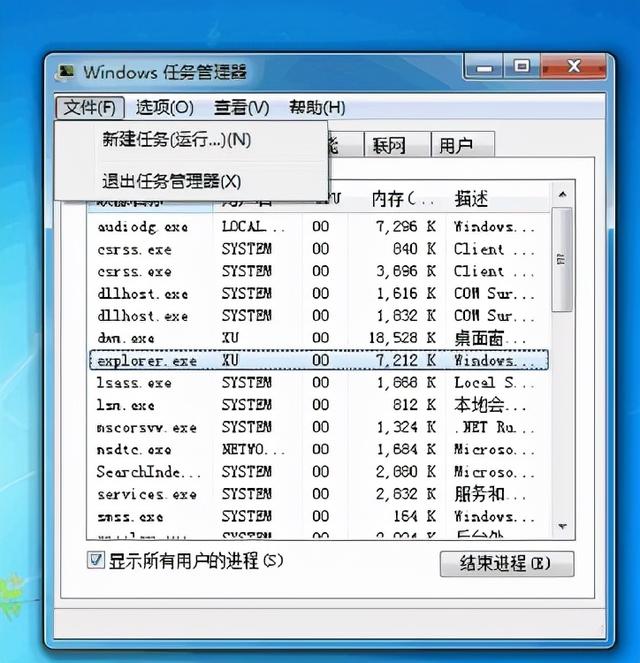Click the .NET Ru... description cell
The width and height of the screenshot is (640, 663).
(494, 427)
